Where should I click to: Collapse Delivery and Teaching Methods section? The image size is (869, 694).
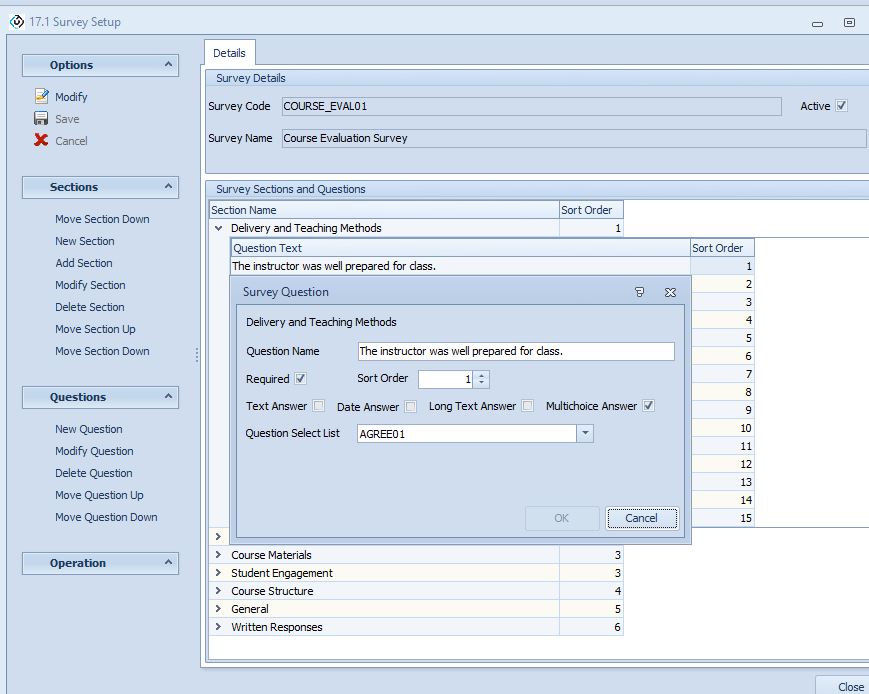coord(218,228)
